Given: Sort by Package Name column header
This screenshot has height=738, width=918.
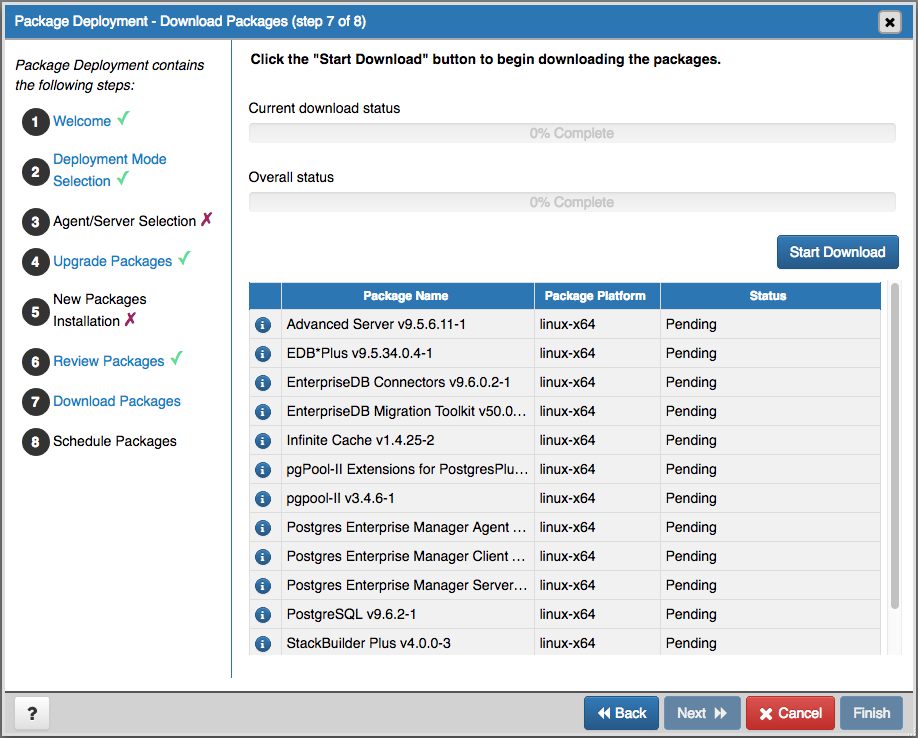Looking at the screenshot, I should [x=407, y=296].
